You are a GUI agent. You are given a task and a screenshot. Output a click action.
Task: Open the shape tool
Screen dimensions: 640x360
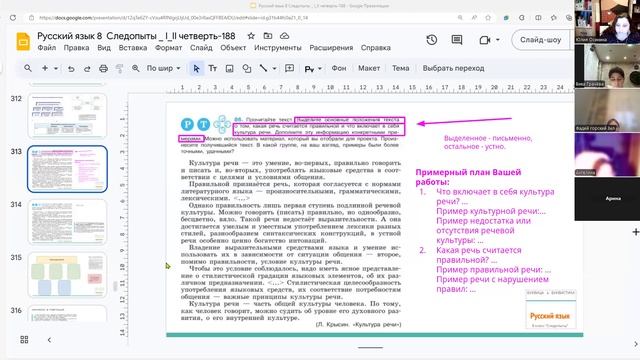point(247,69)
